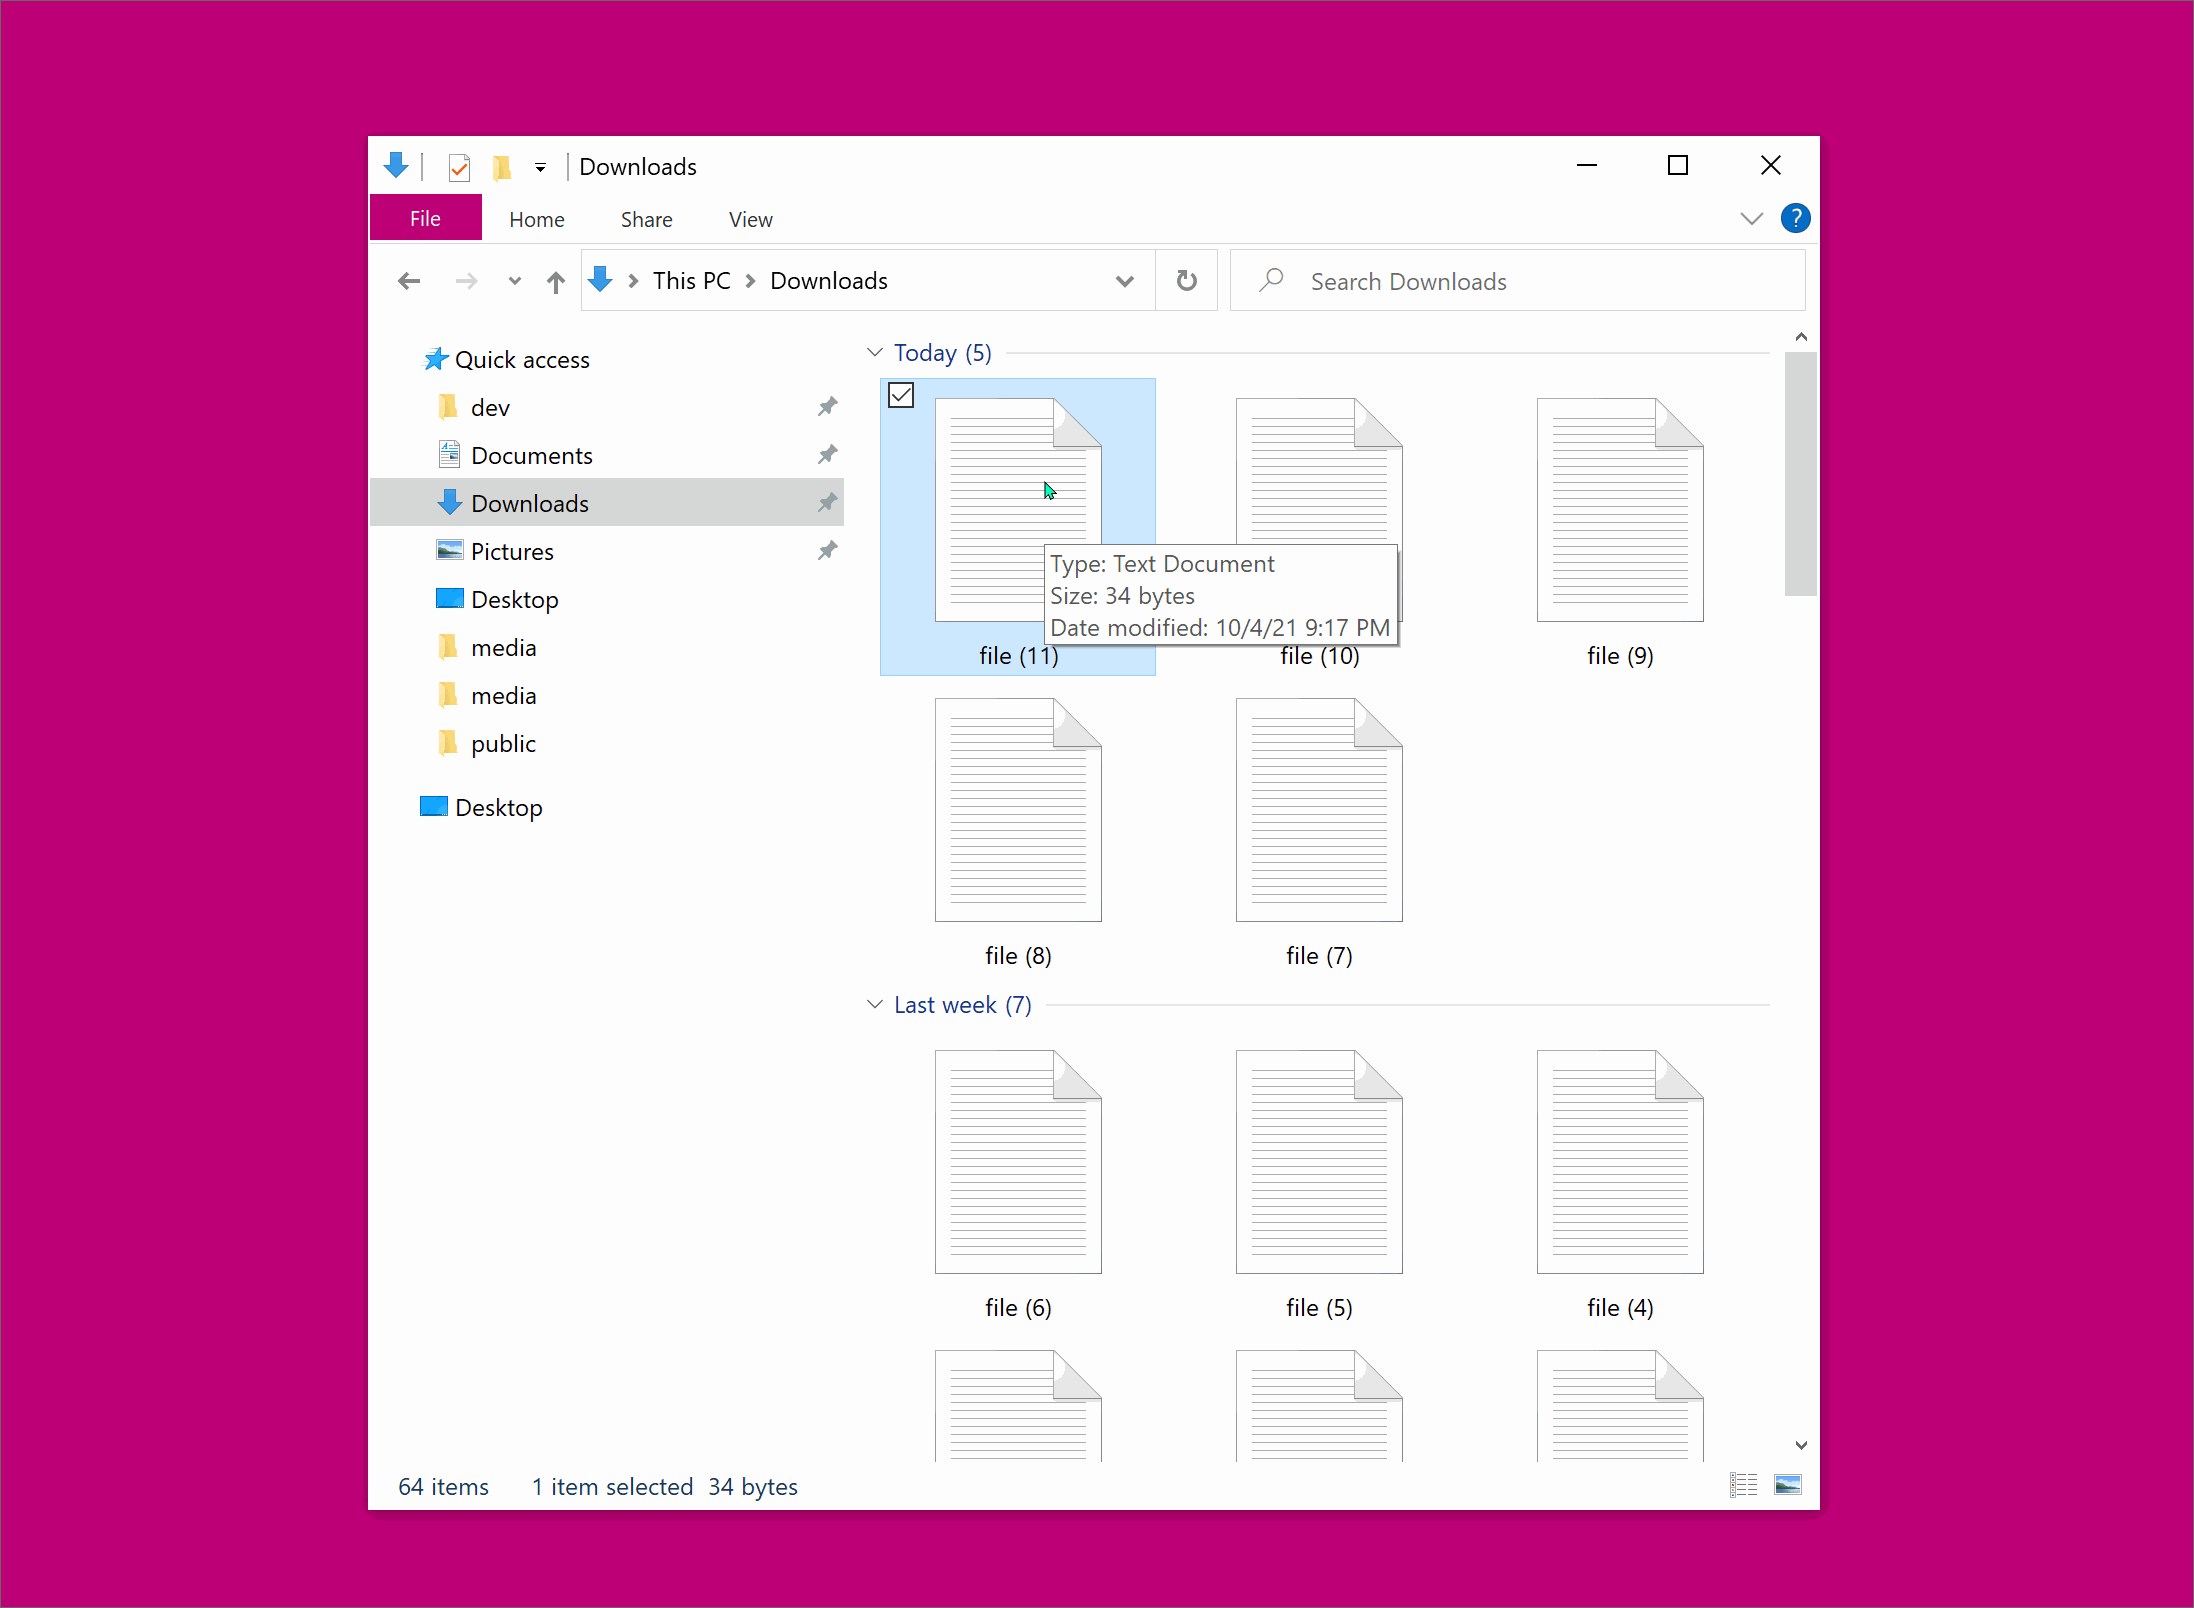Image resolution: width=2194 pixels, height=1608 pixels.
Task: Click the New folder icon in title bar
Action: (502, 167)
